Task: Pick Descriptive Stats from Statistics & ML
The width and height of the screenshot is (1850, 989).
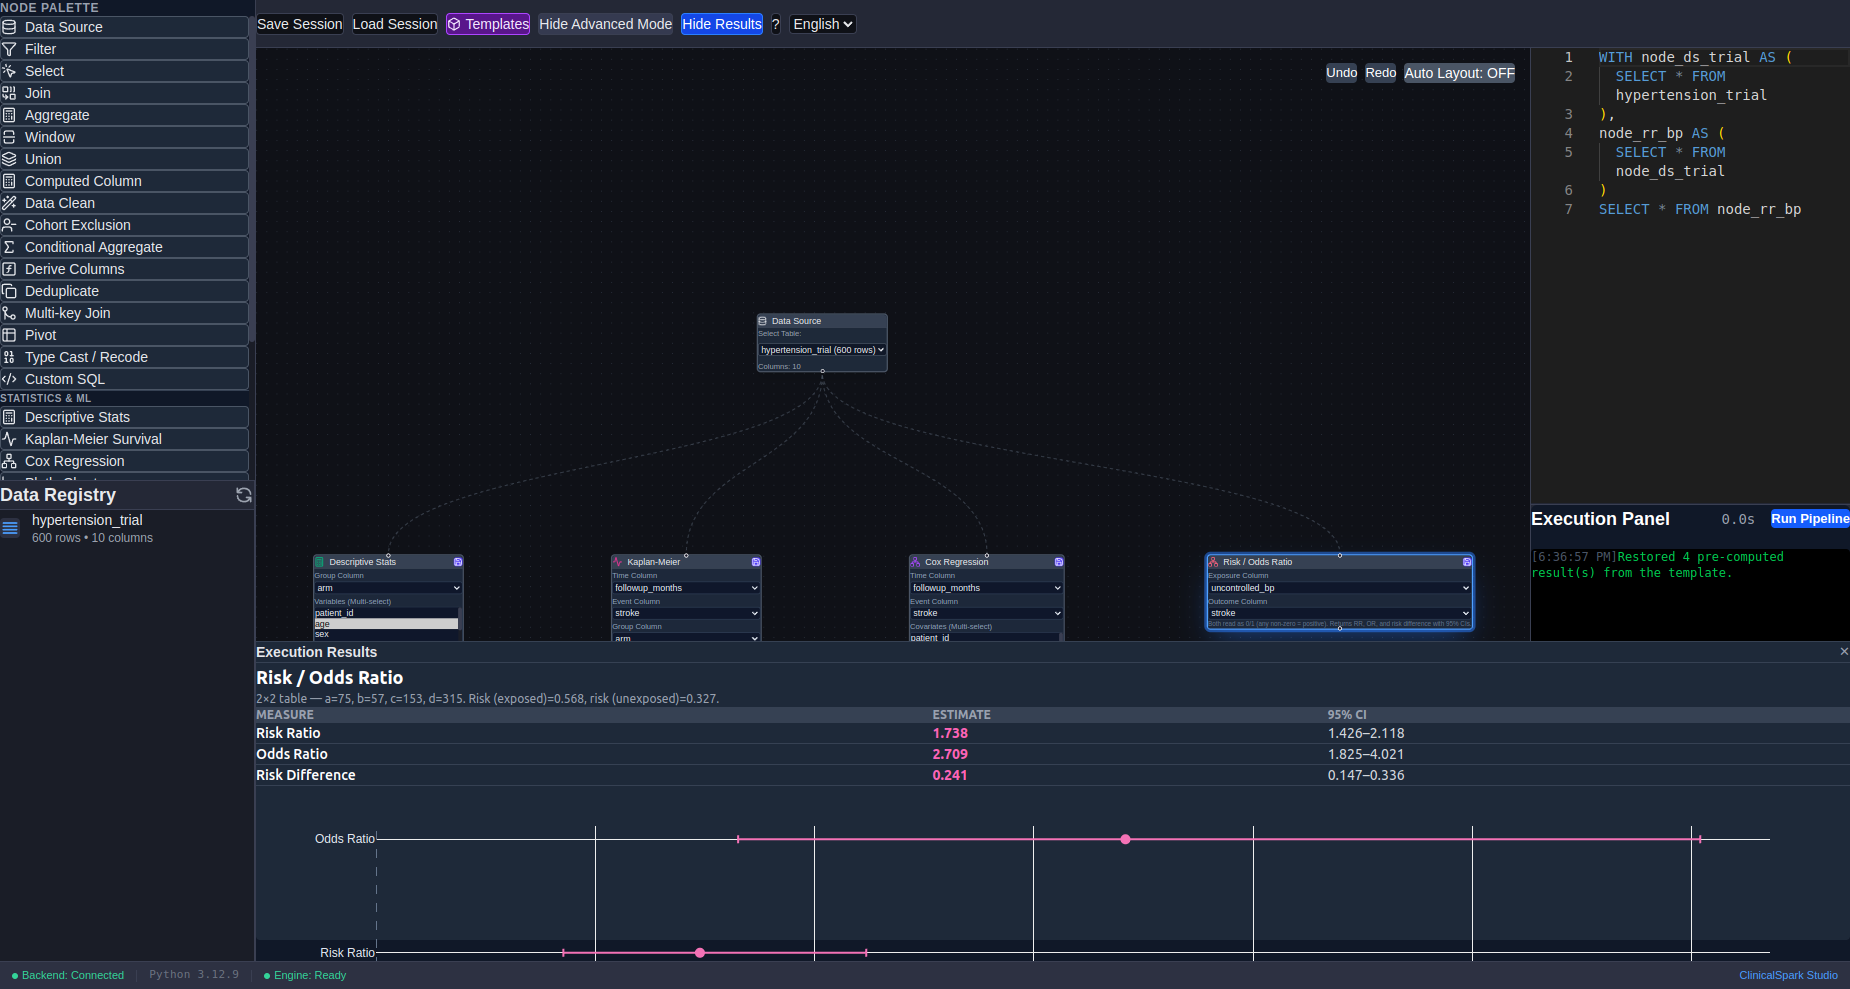Action: coord(124,417)
